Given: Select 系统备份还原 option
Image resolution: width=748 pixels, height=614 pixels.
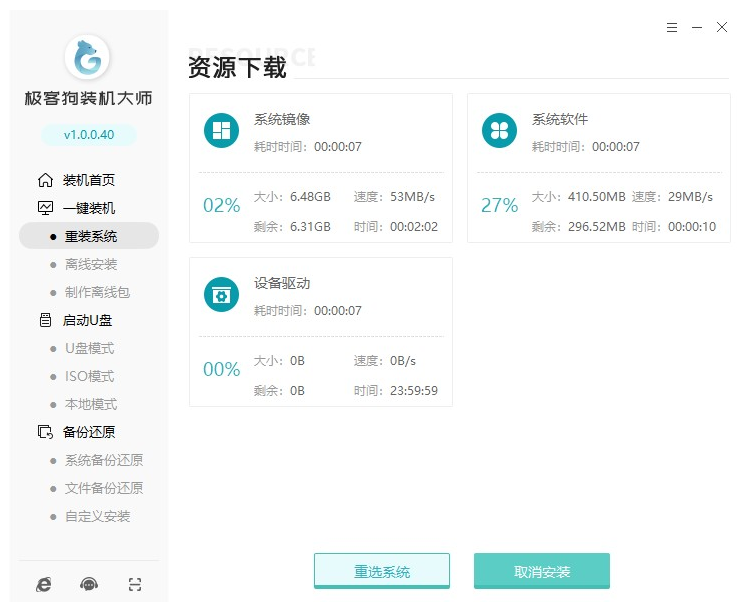Looking at the screenshot, I should 103,460.
